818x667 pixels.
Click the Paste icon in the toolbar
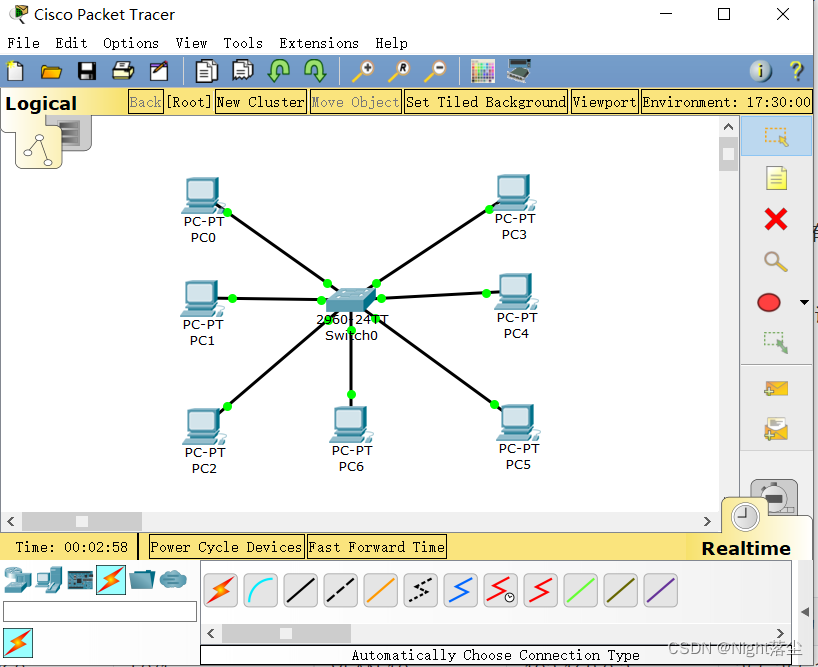pyautogui.click(x=243, y=71)
